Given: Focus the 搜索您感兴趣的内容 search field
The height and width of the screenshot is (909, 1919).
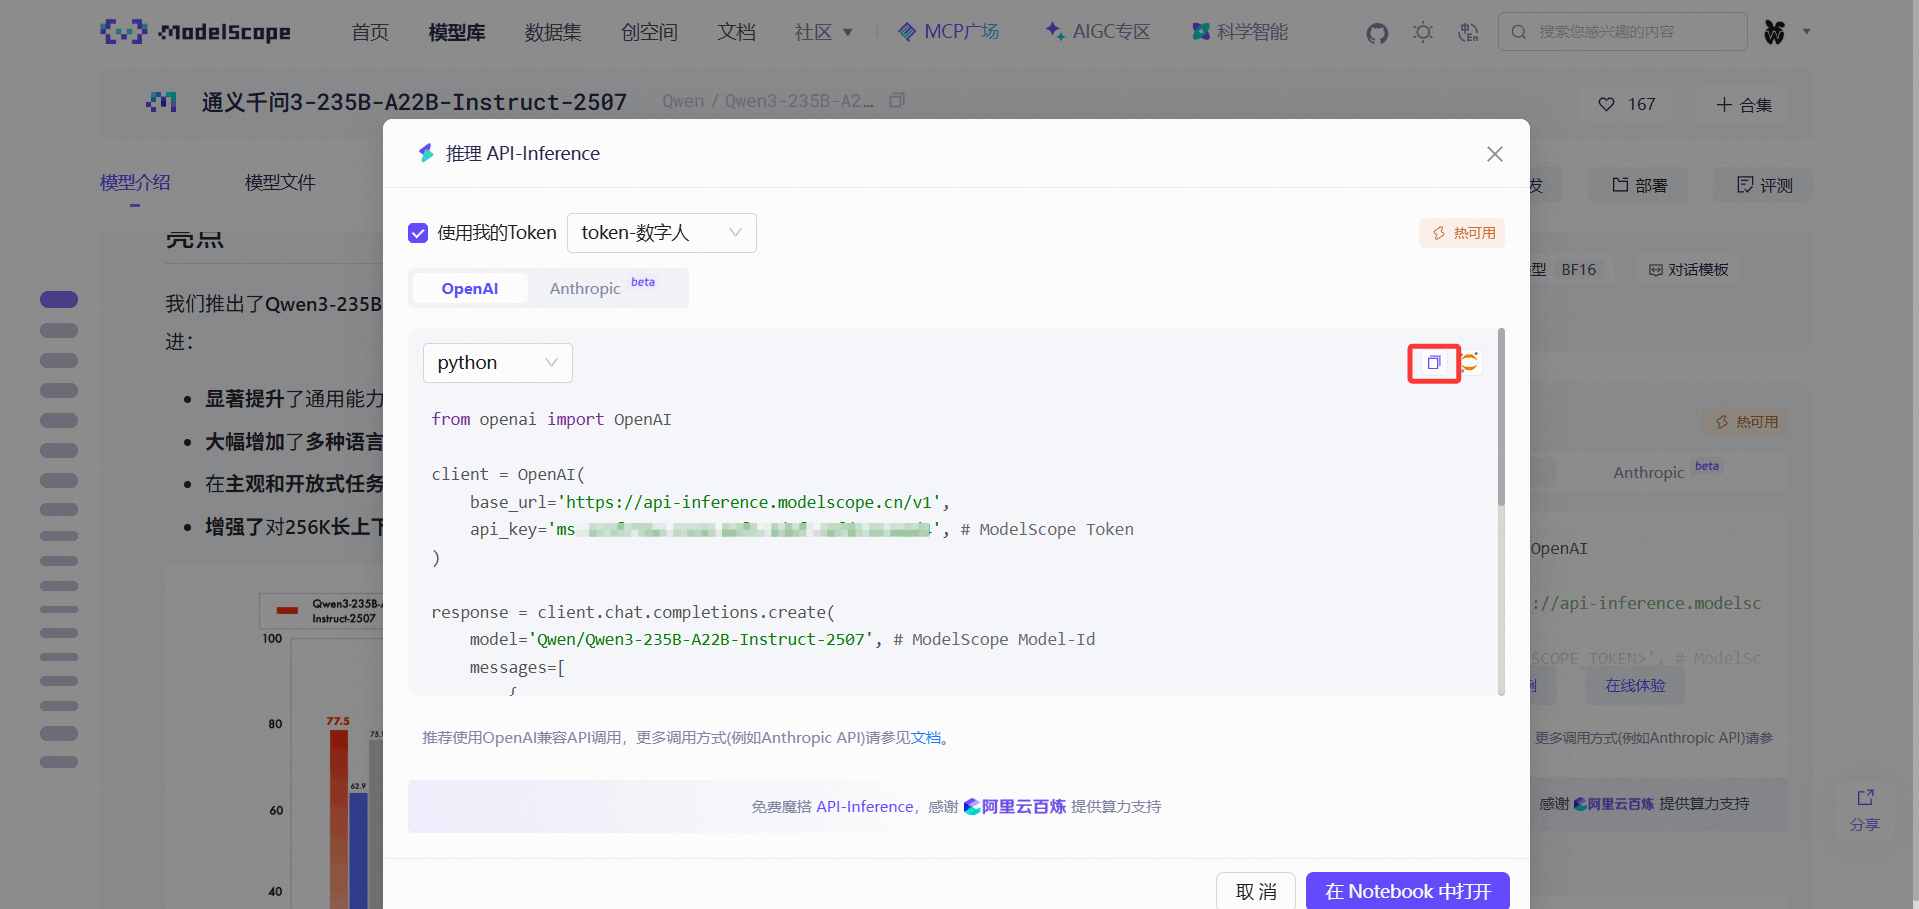Looking at the screenshot, I should [x=1623, y=32].
